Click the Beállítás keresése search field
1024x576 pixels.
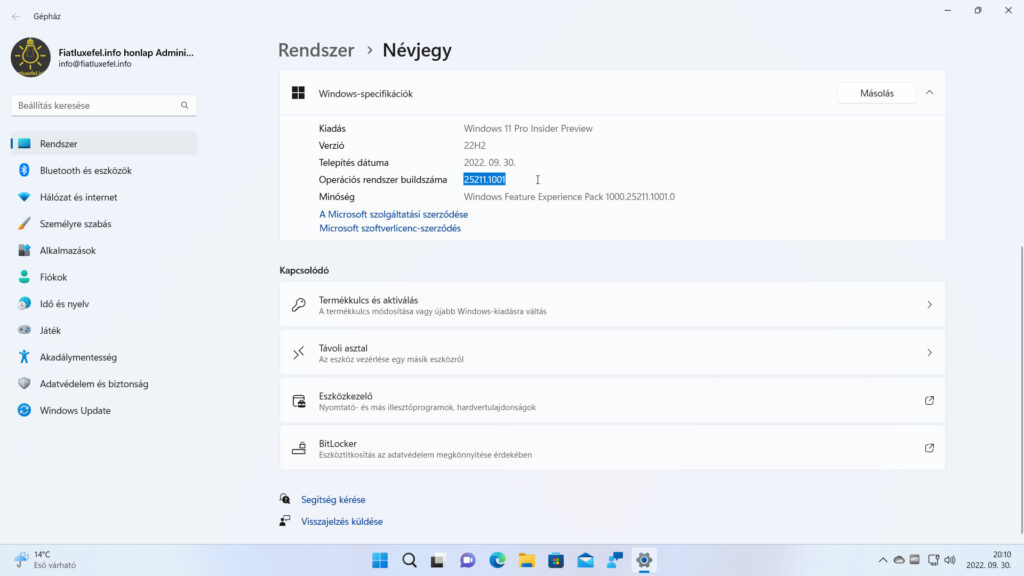pos(104,105)
